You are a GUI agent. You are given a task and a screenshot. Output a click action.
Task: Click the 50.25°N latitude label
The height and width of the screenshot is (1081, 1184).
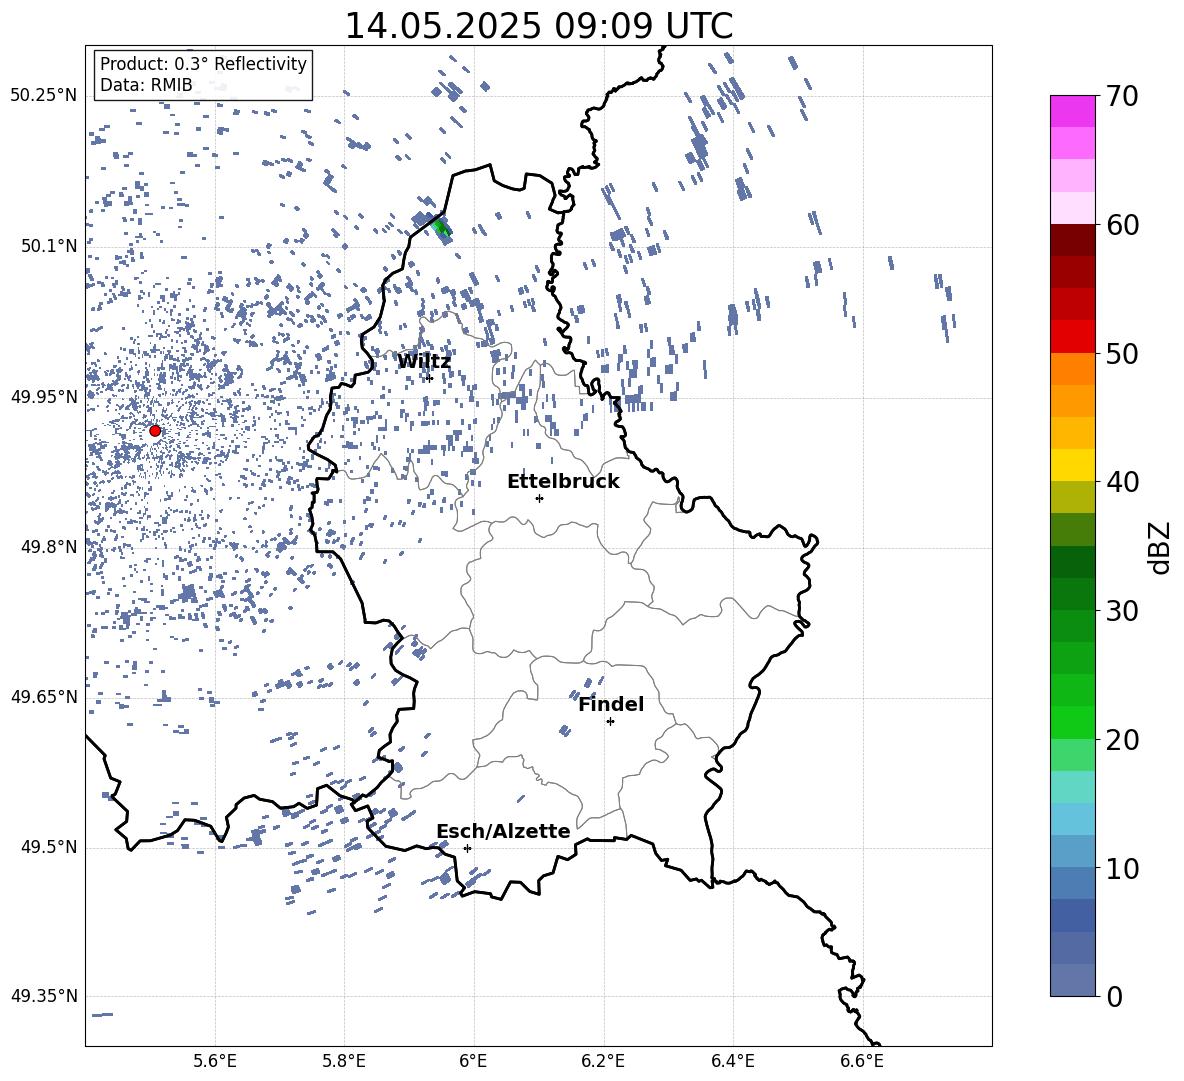[44, 96]
